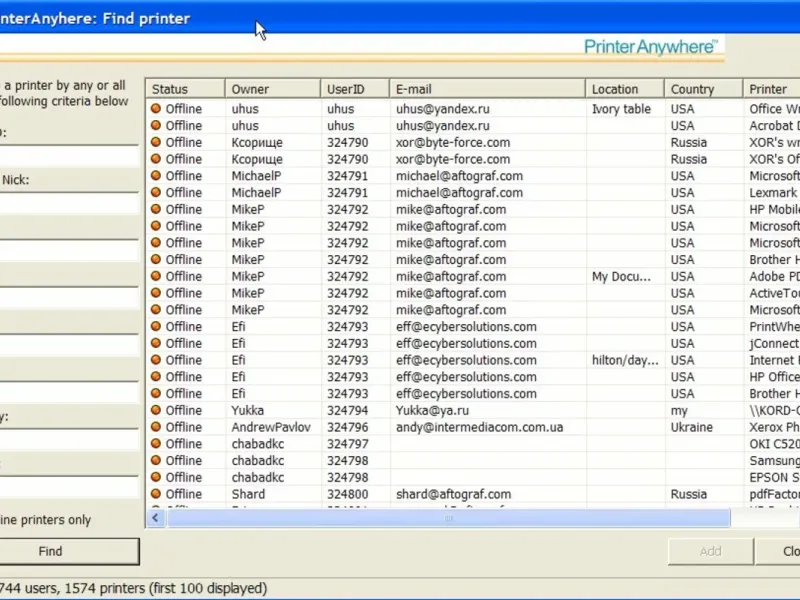Select the 'Ukraine' country cell
The height and width of the screenshot is (600, 800).
pos(691,427)
